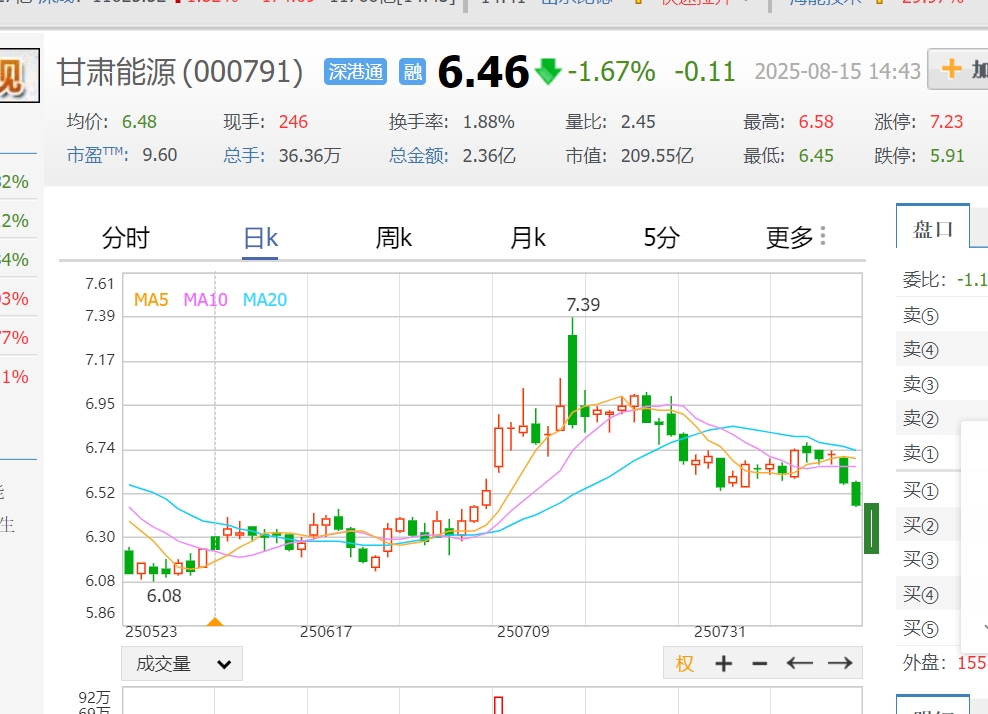
Task: Click the 最低 value 6.45
Action: (816, 156)
